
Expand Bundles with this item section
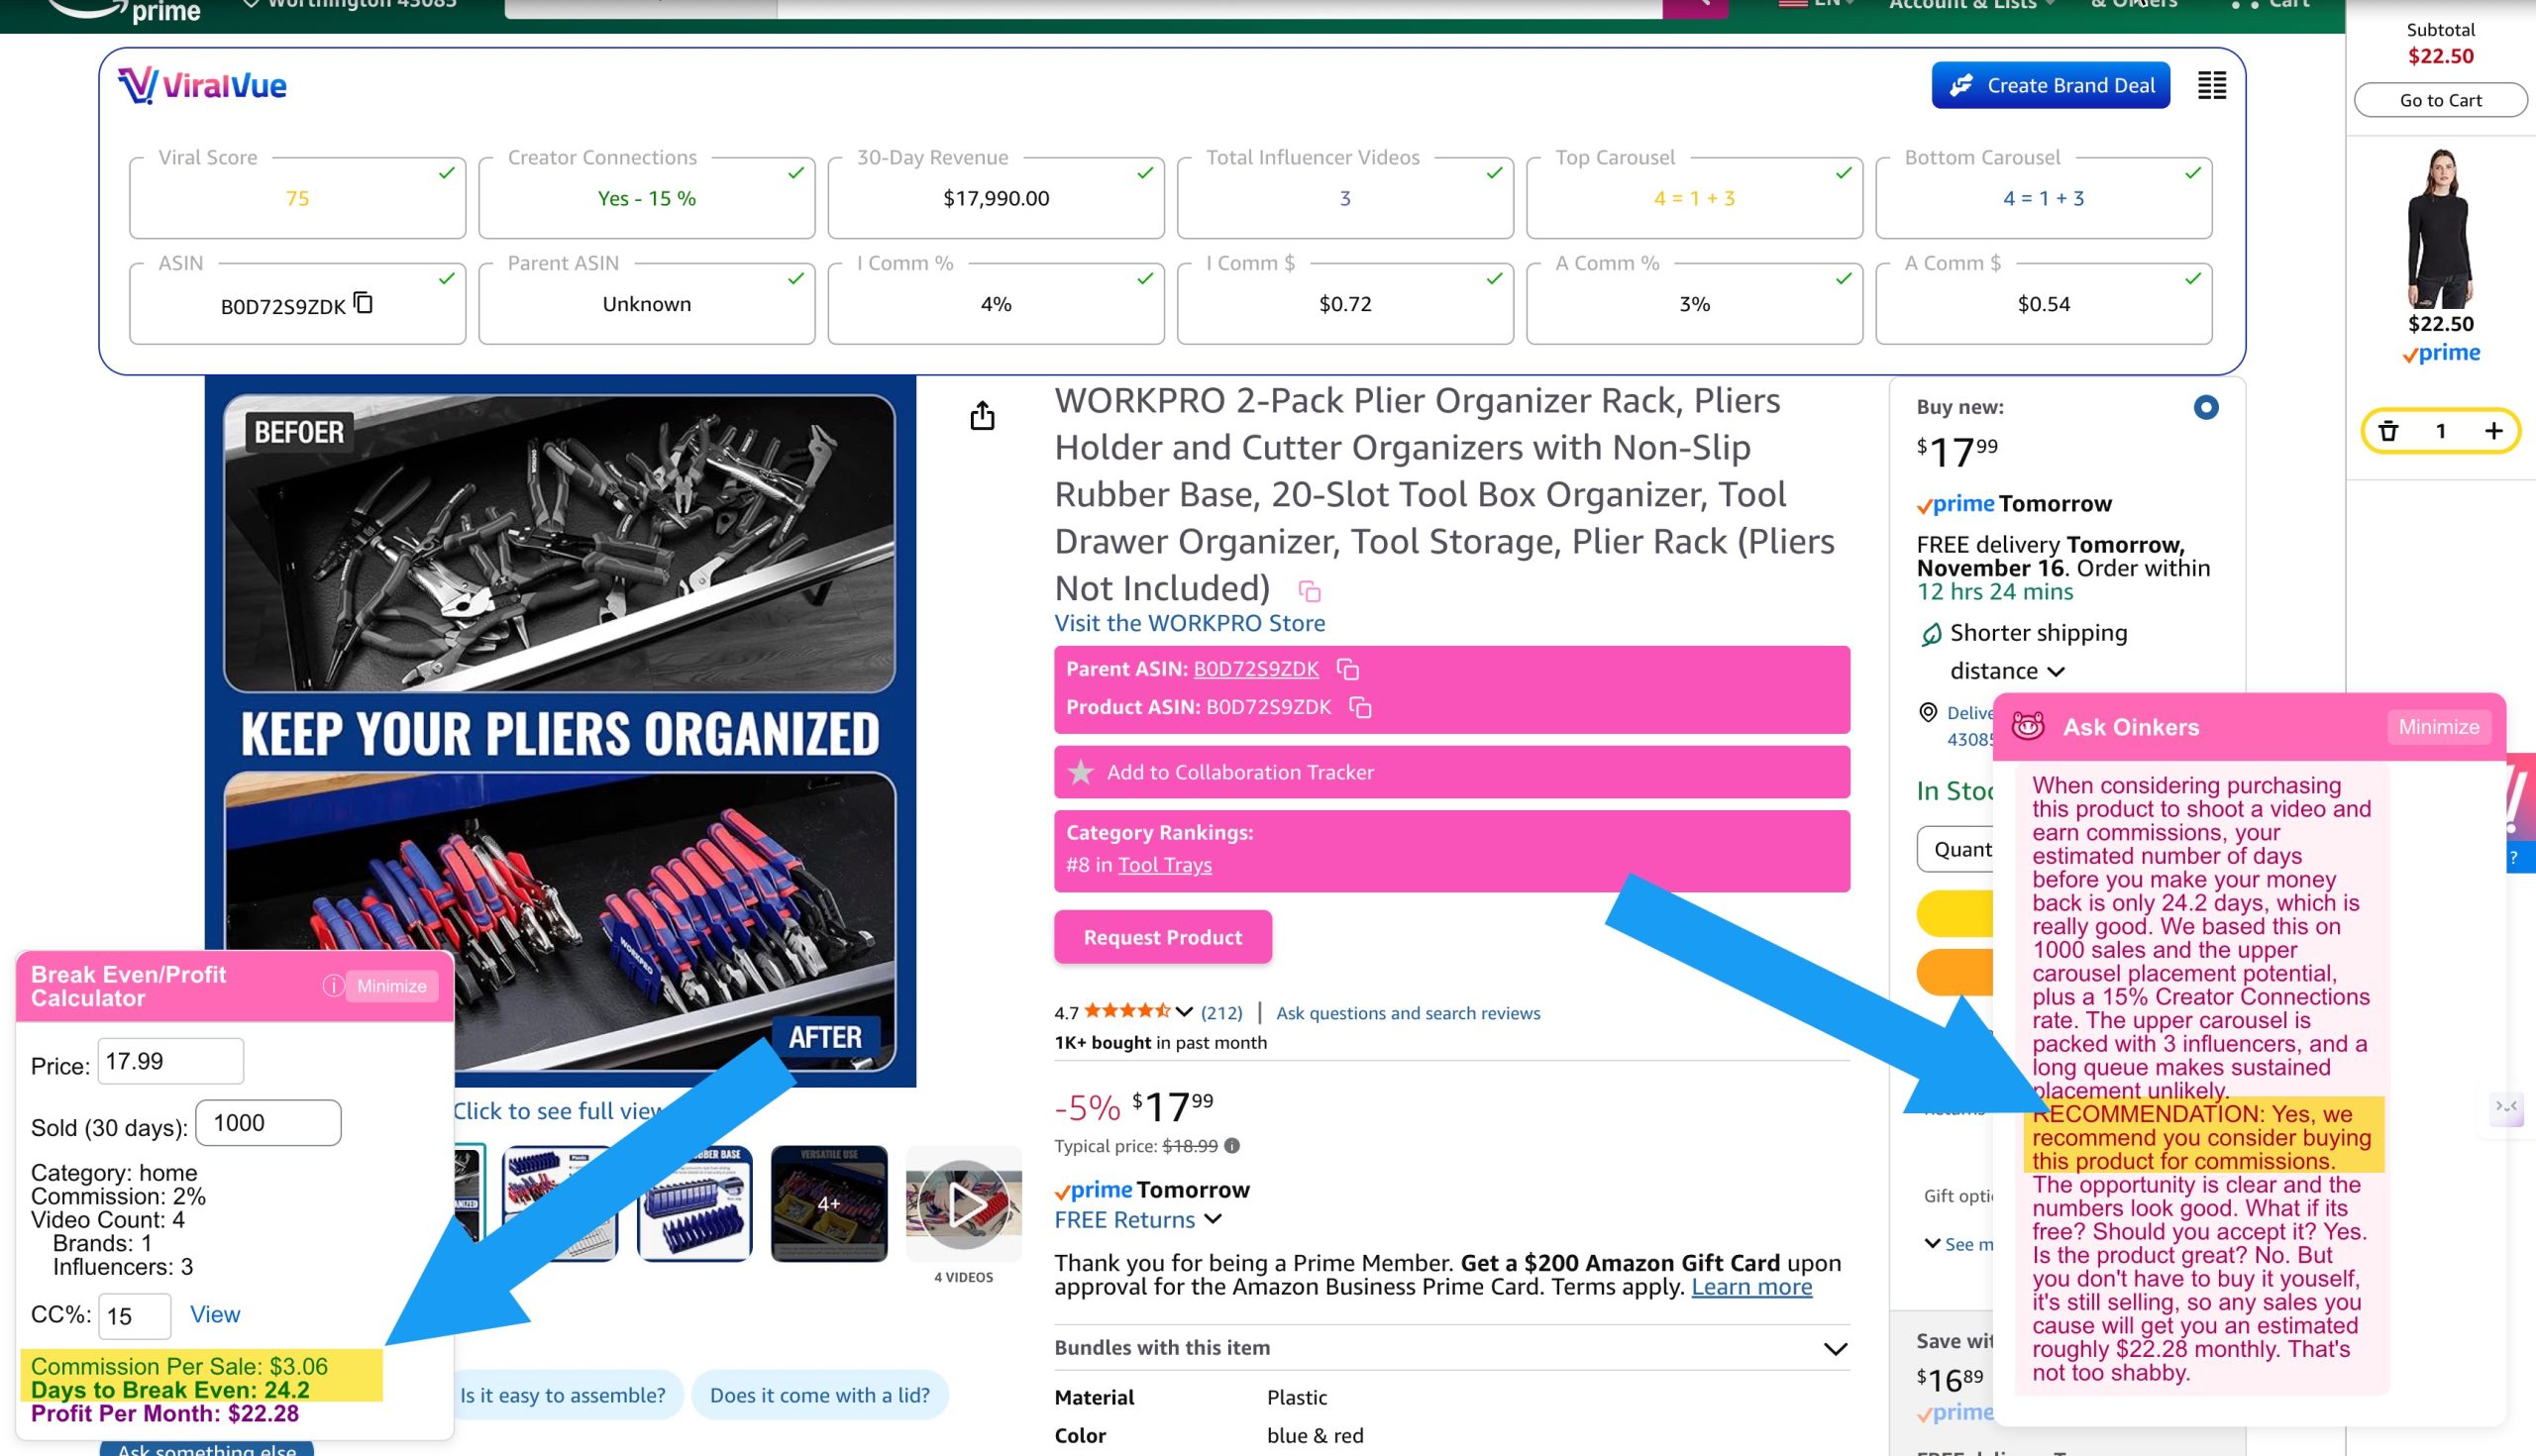(x=1834, y=1348)
